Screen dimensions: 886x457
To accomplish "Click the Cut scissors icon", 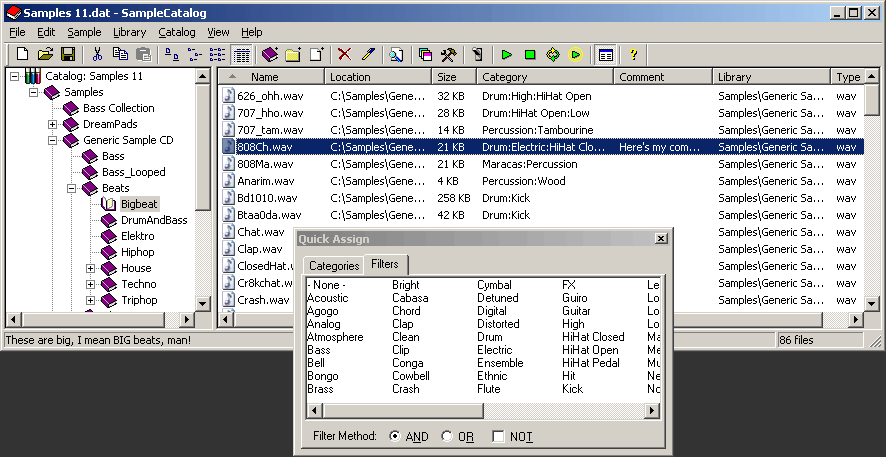I will point(97,54).
